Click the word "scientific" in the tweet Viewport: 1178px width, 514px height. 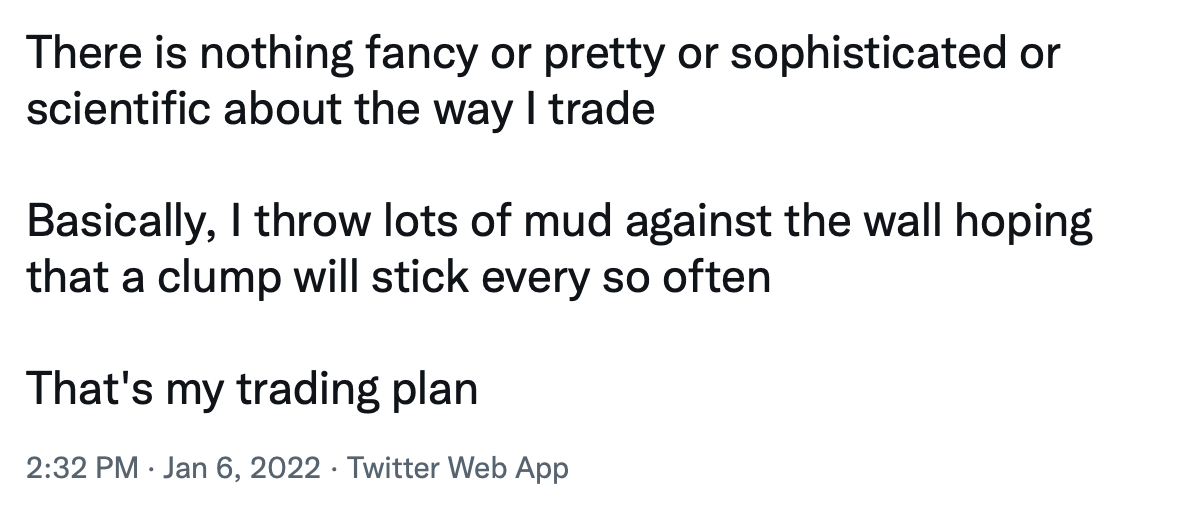(119, 109)
